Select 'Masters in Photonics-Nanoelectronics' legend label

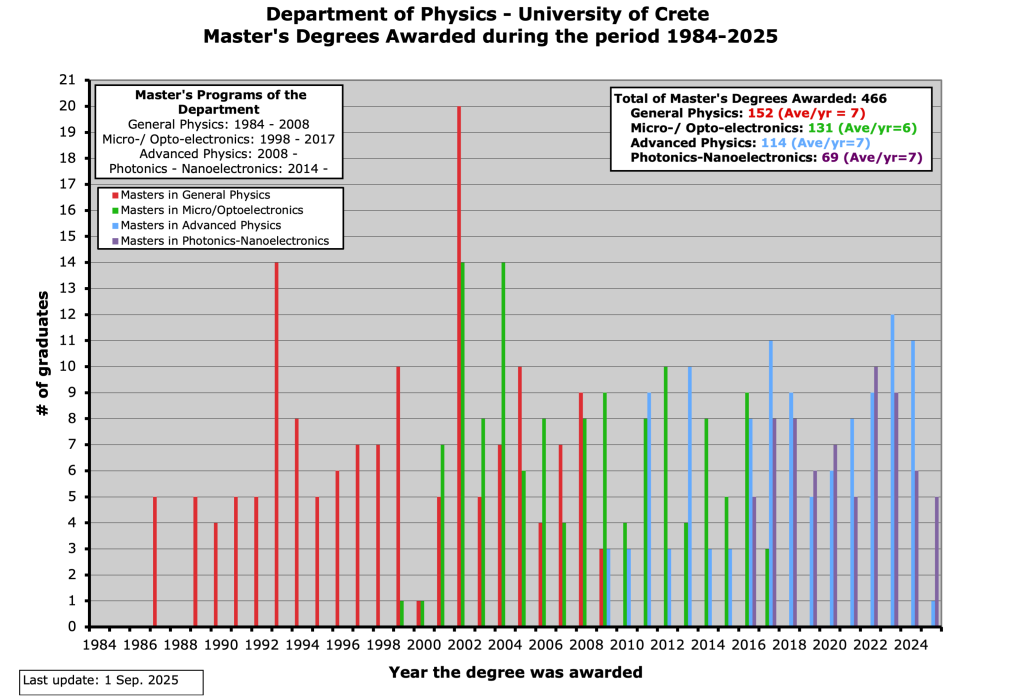pos(225,240)
